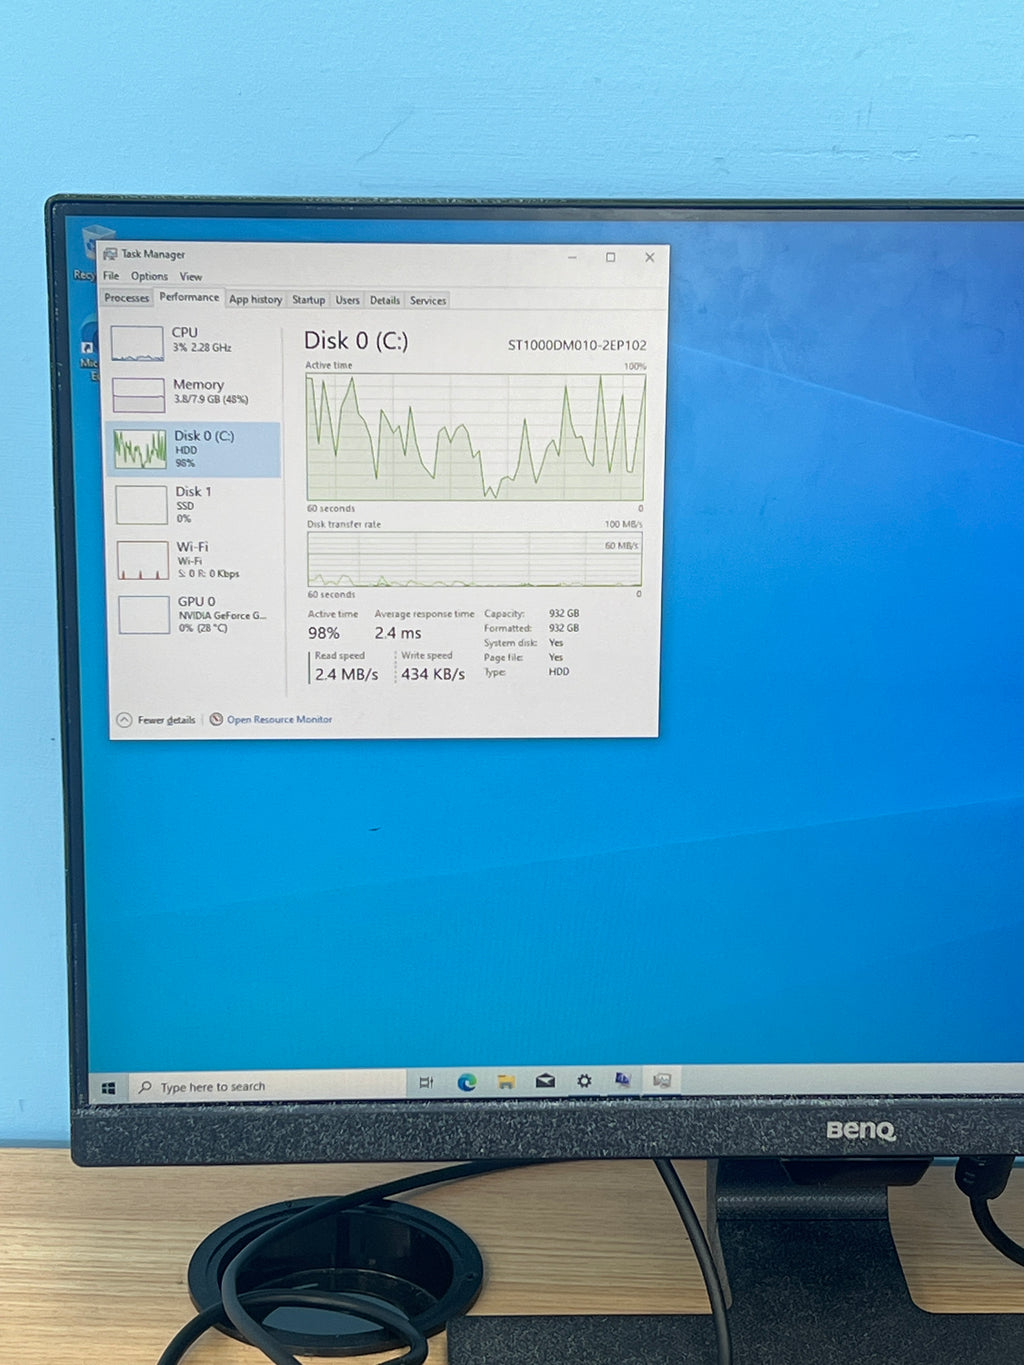Switch to the App history tab
Viewport: 1024px width, 1365px height.
pos(255,299)
